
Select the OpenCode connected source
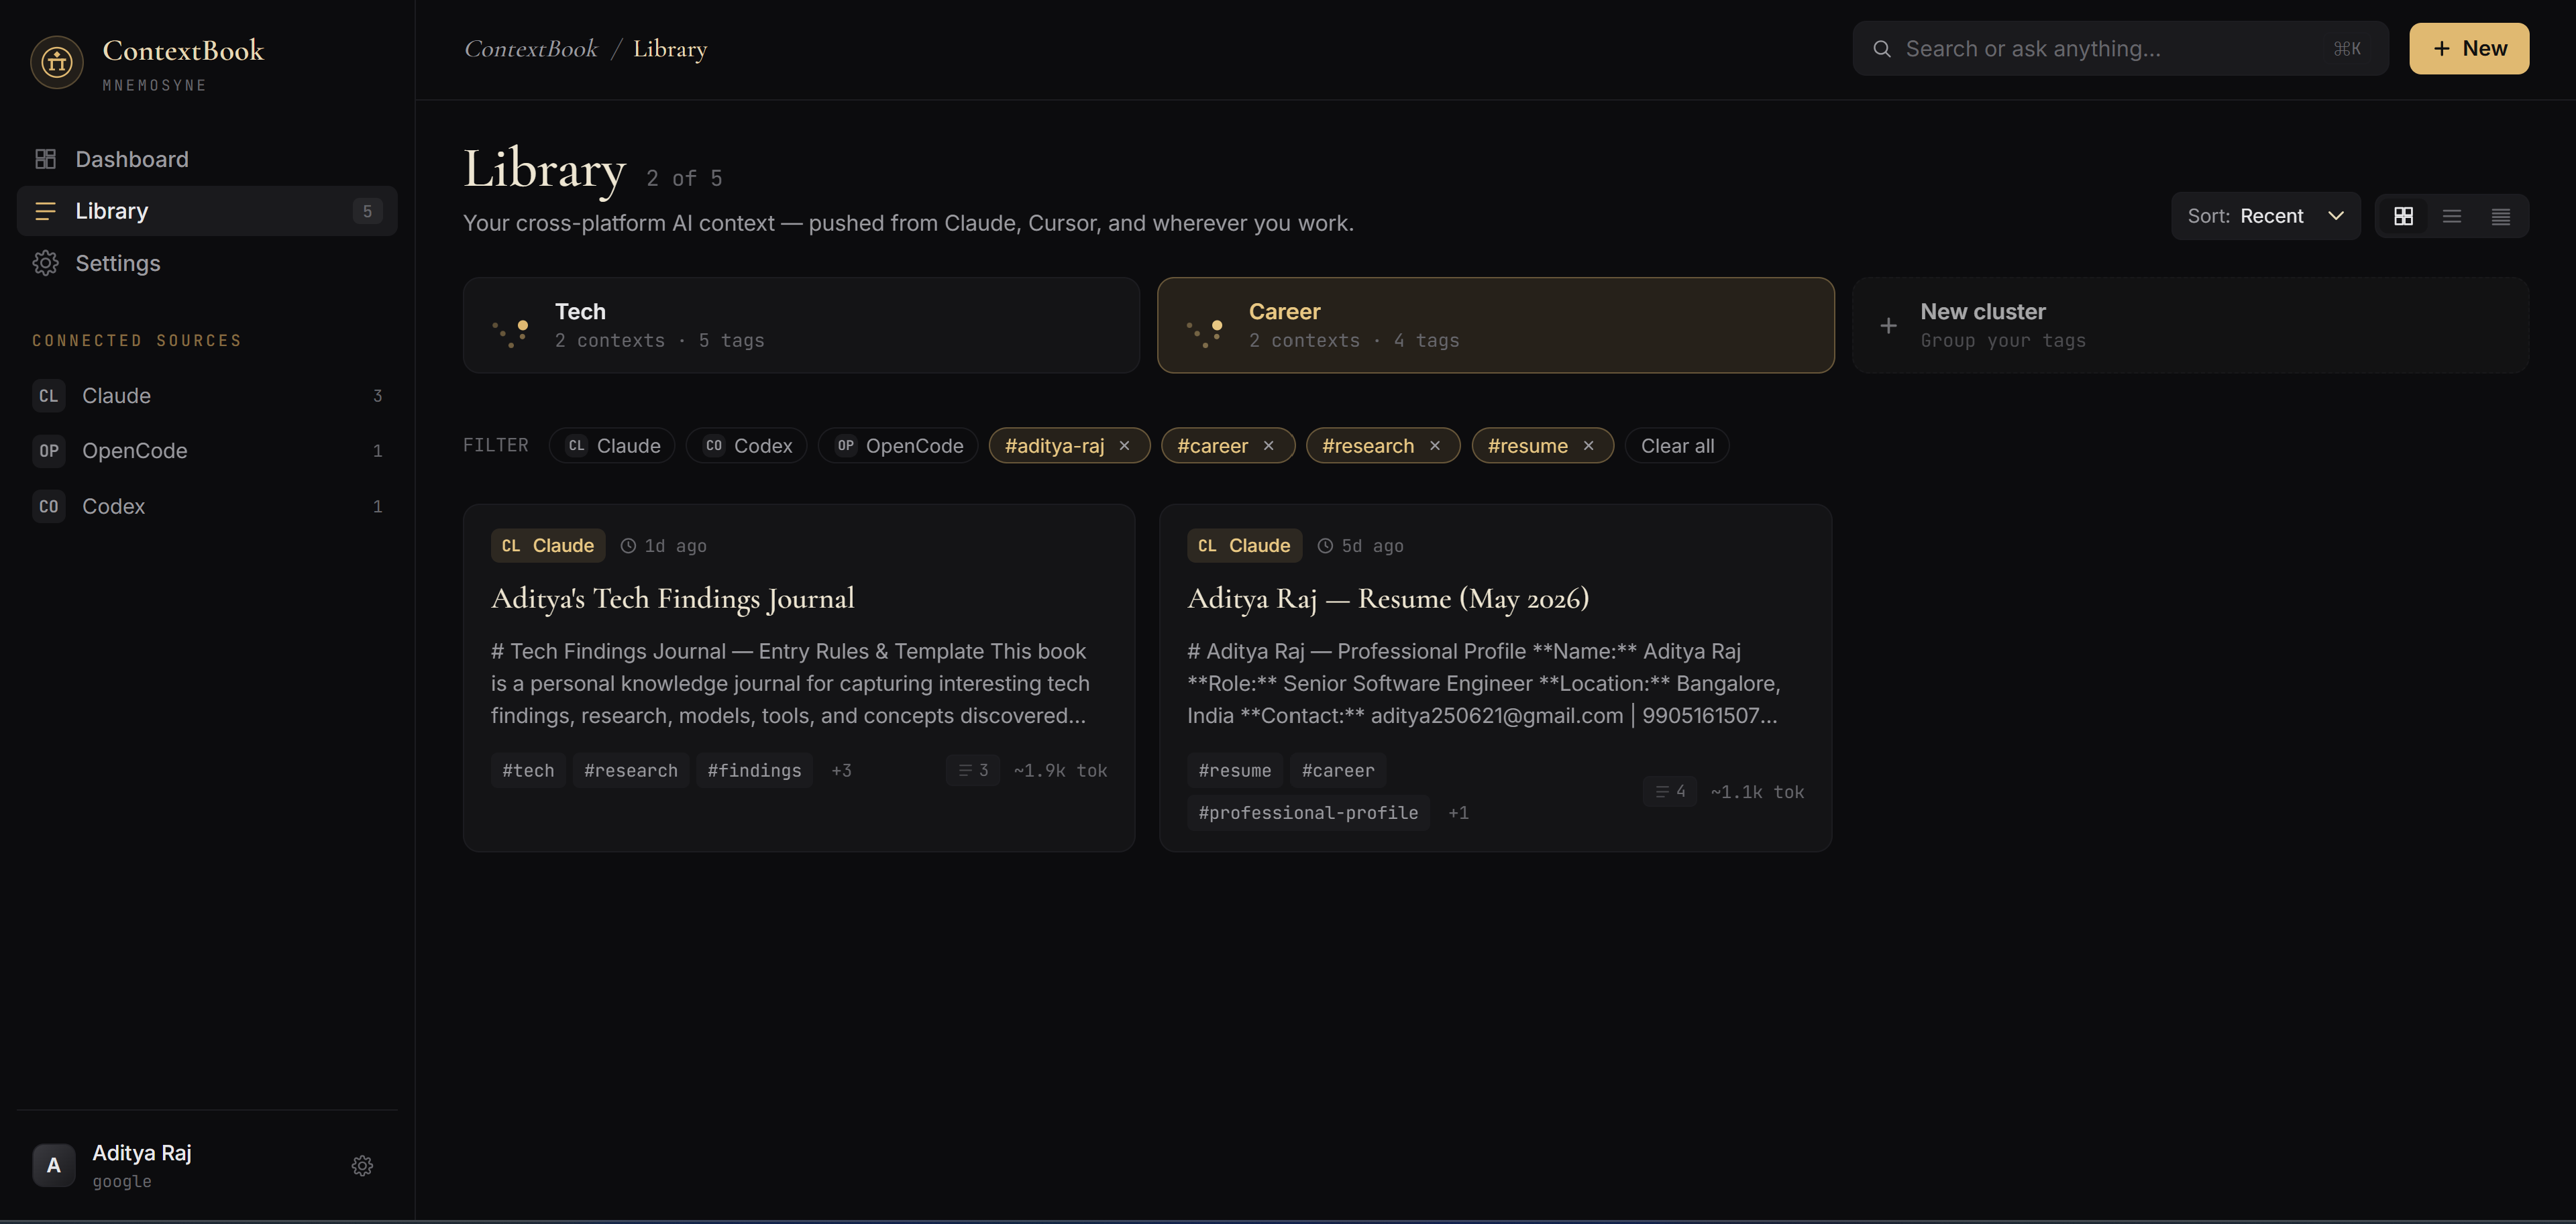(207, 451)
